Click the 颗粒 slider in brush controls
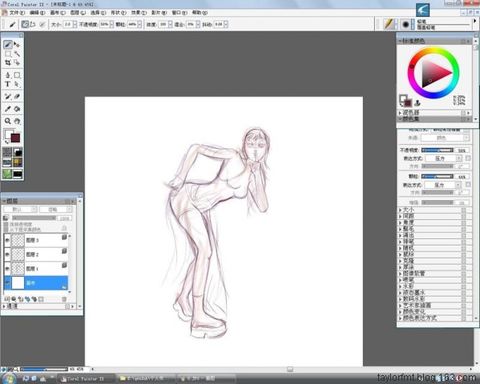 pos(437,176)
